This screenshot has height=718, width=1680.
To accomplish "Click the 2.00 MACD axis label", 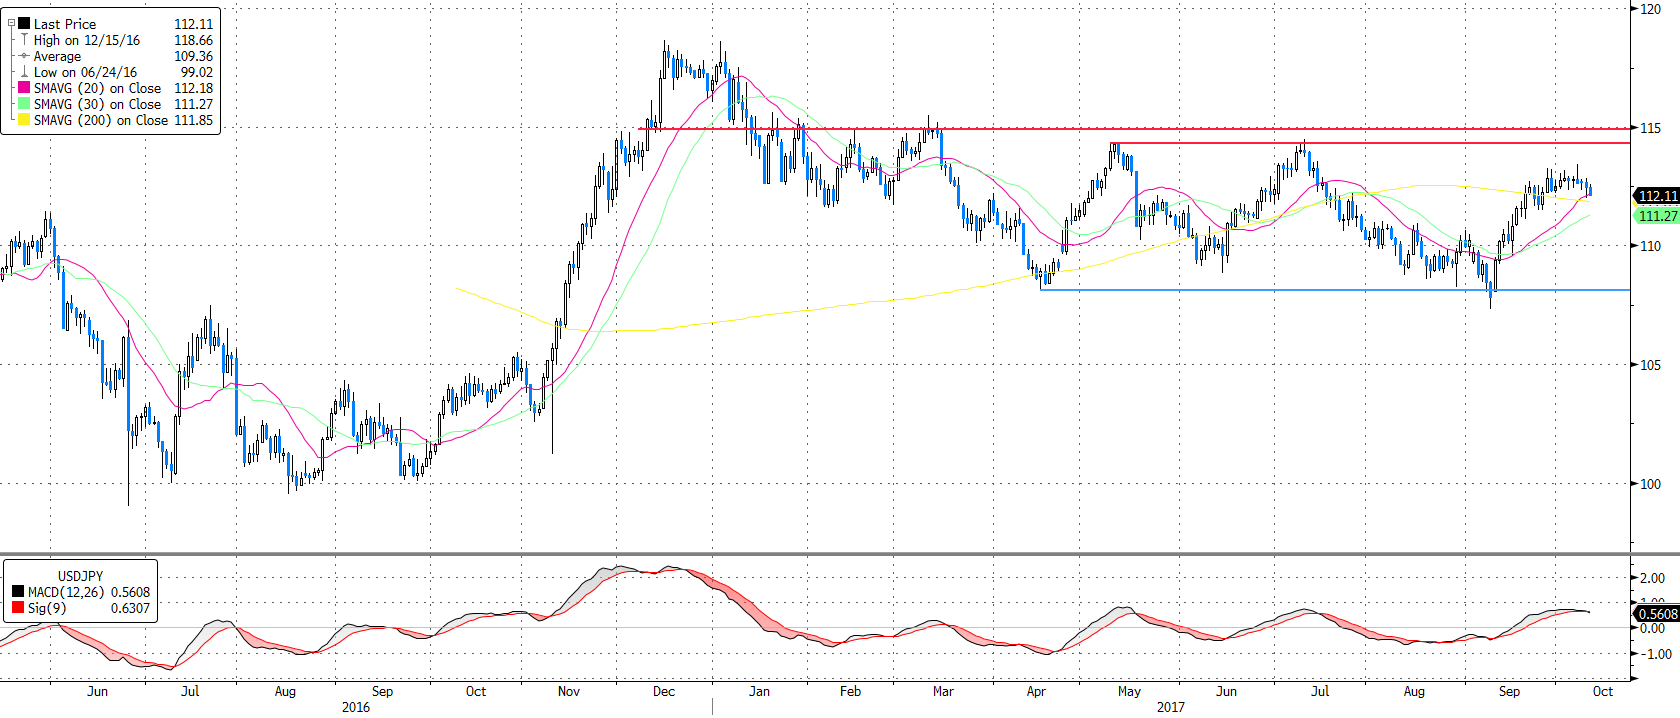I will click(x=1654, y=578).
